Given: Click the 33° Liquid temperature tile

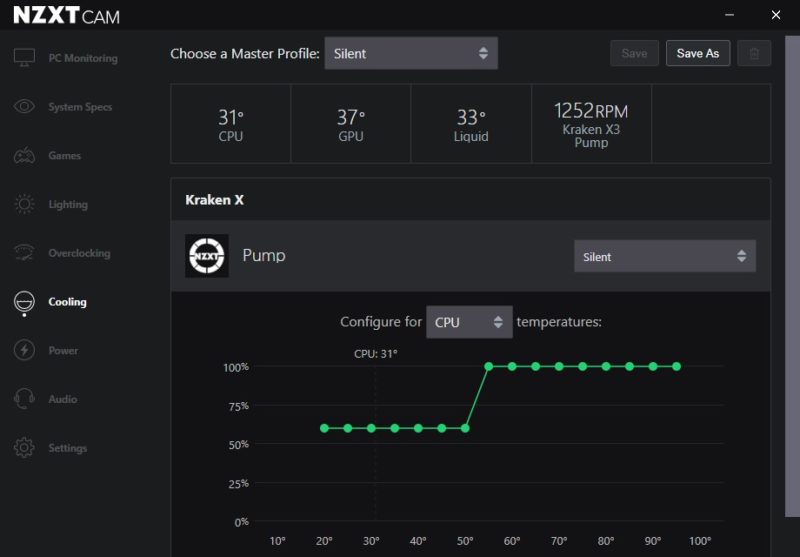Looking at the screenshot, I should coord(471,124).
